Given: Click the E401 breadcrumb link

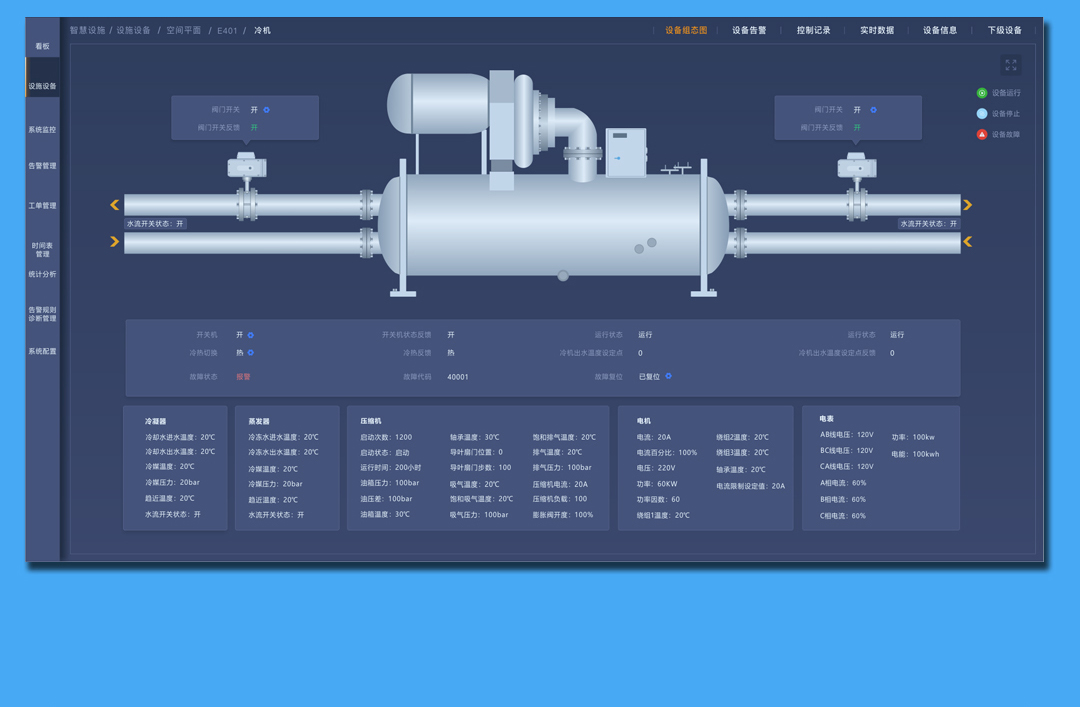Looking at the screenshot, I should tap(227, 31).
